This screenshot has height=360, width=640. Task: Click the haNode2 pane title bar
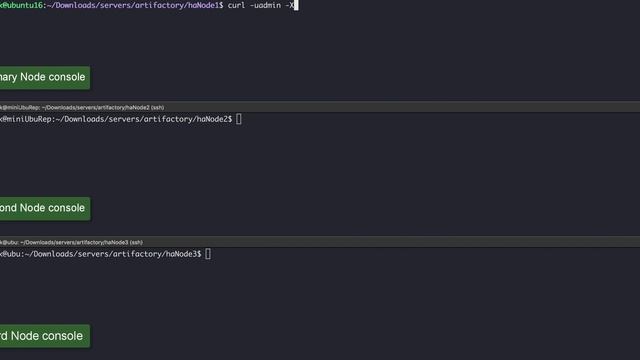pos(320,107)
